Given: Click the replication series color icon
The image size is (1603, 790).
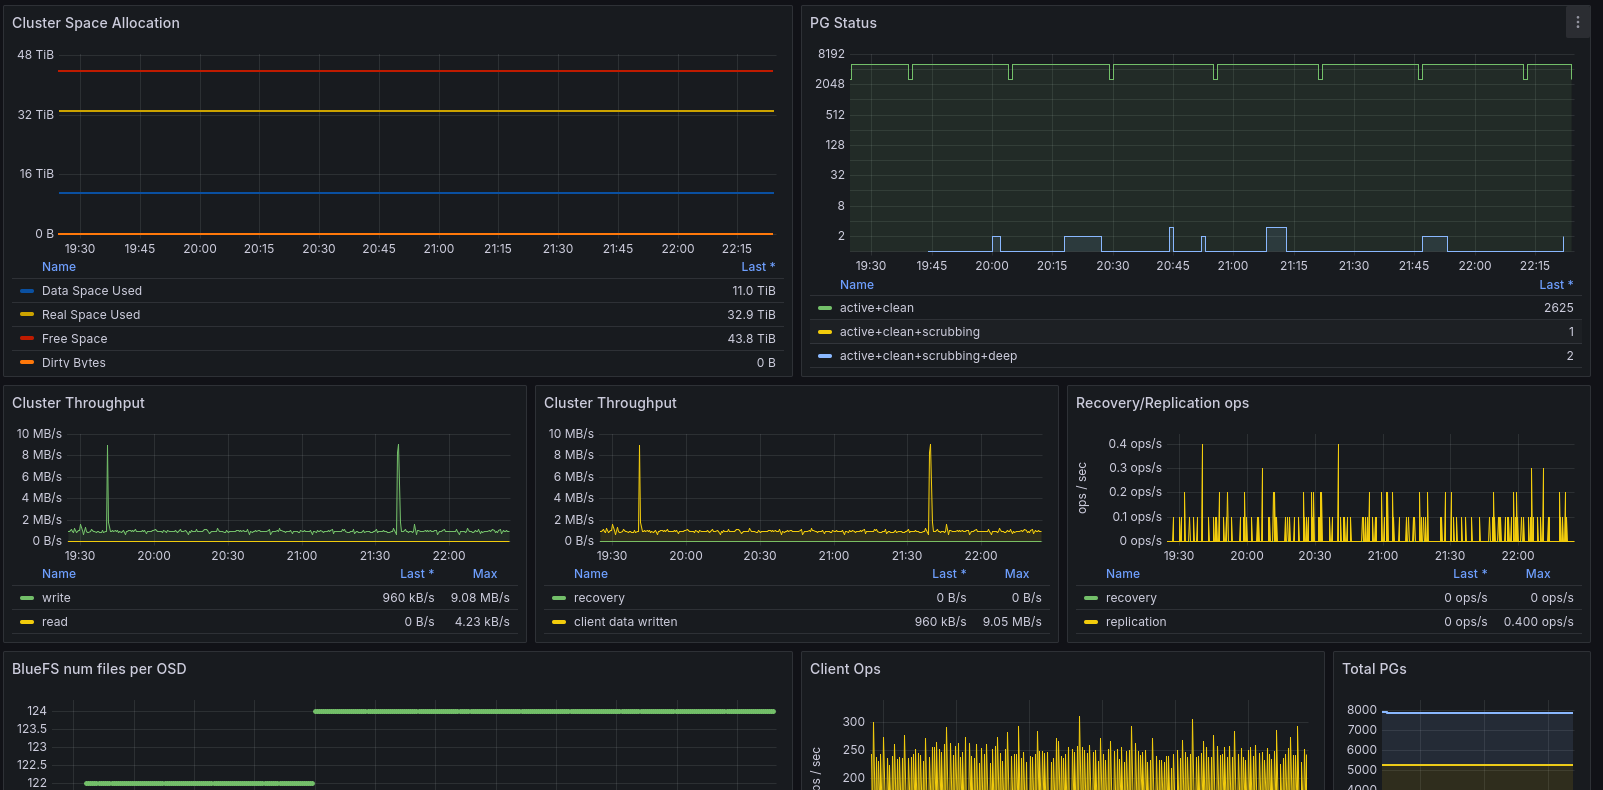Looking at the screenshot, I should 1091,622.
